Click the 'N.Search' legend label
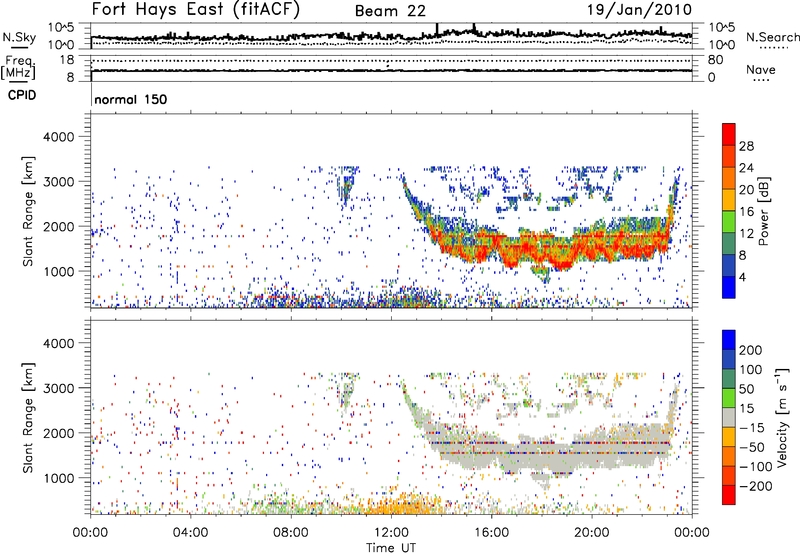 coord(773,37)
